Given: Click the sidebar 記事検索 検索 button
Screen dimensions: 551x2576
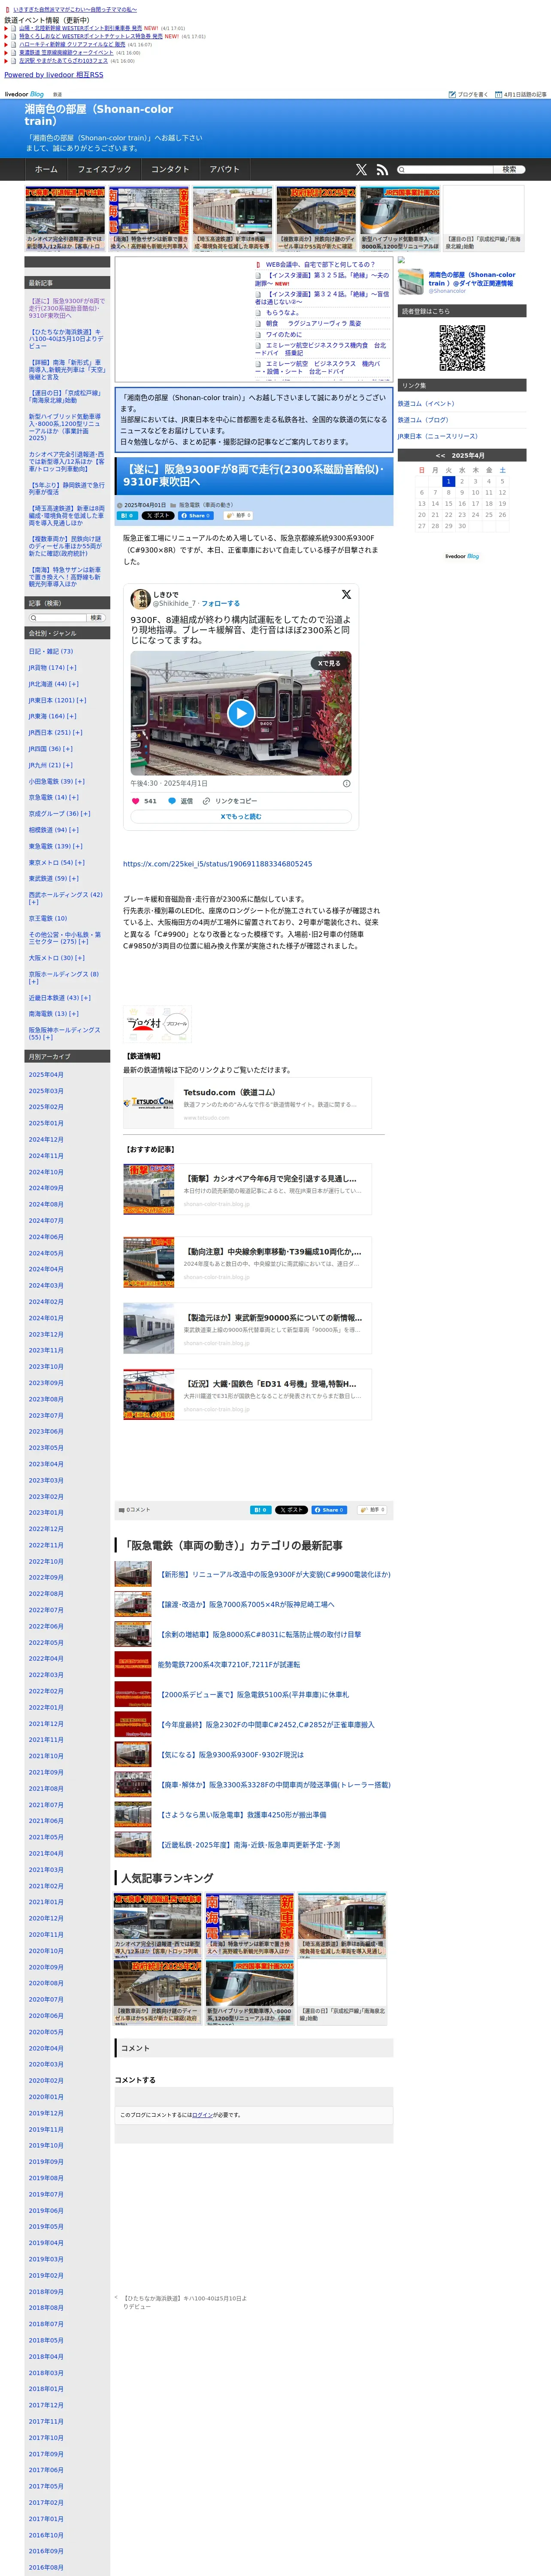Looking at the screenshot, I should click(96, 618).
